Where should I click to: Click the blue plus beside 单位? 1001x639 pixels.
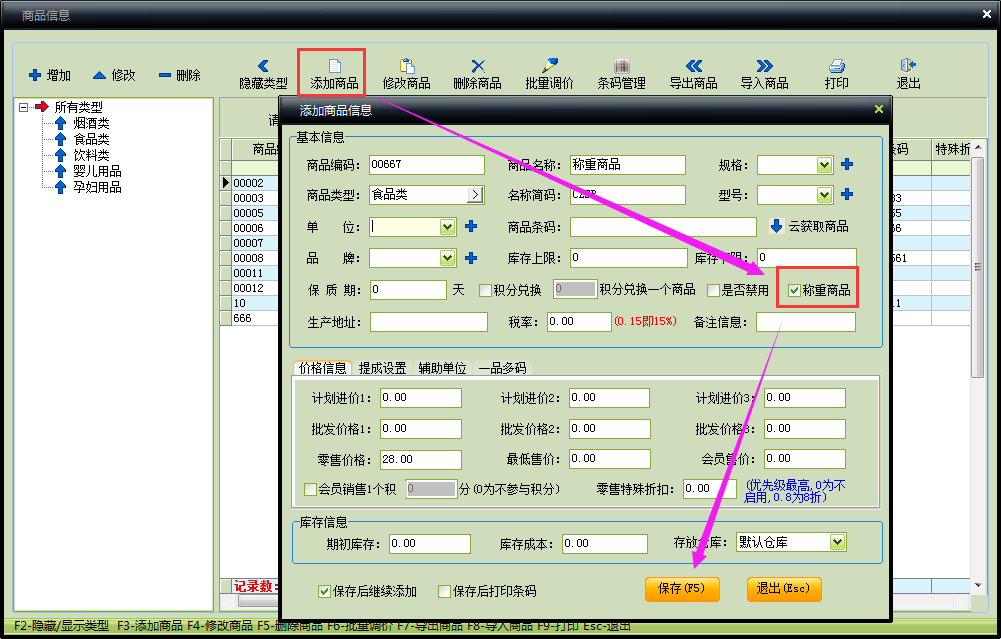point(471,226)
